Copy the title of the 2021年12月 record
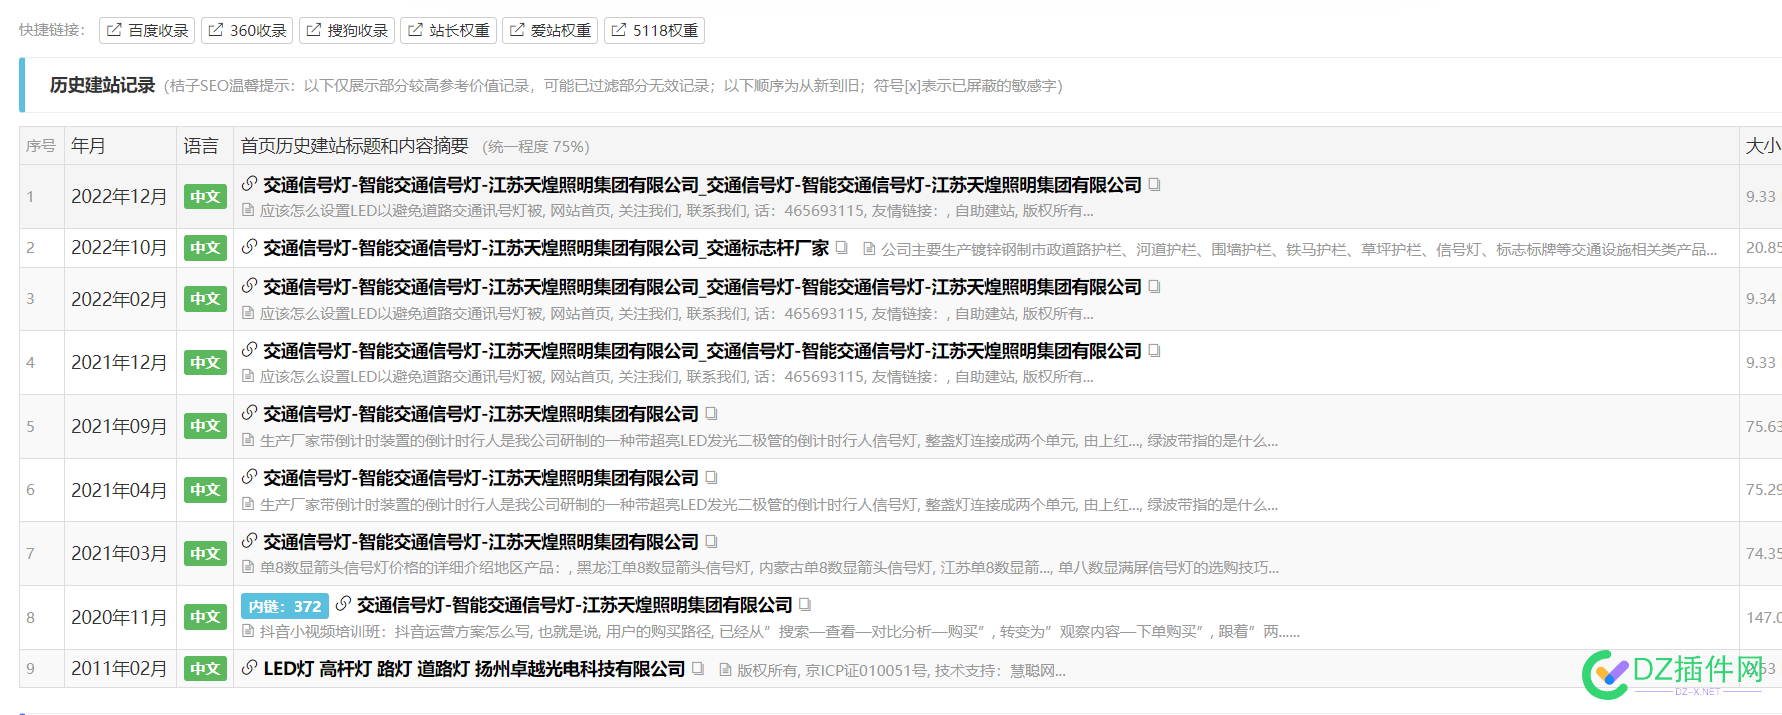The image size is (1782, 715). click(1154, 351)
